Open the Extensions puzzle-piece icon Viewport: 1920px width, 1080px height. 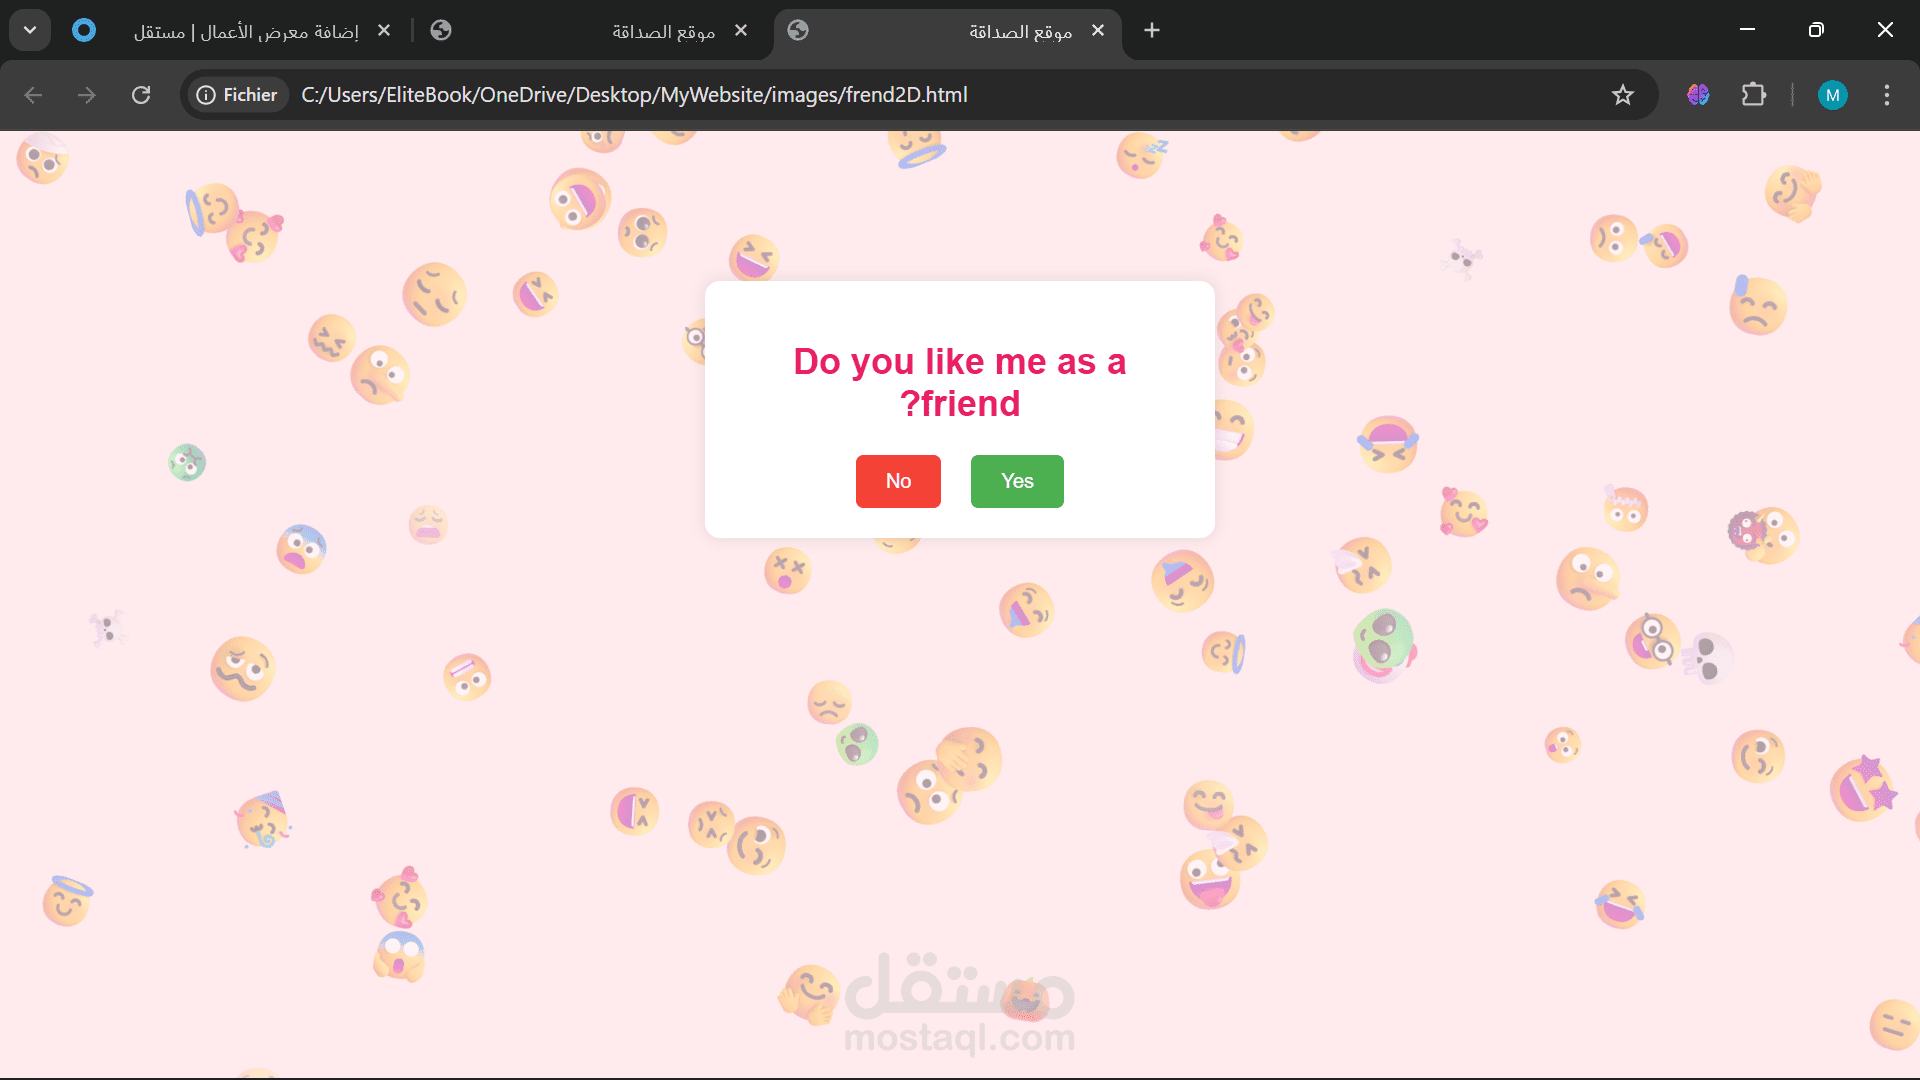point(1755,95)
